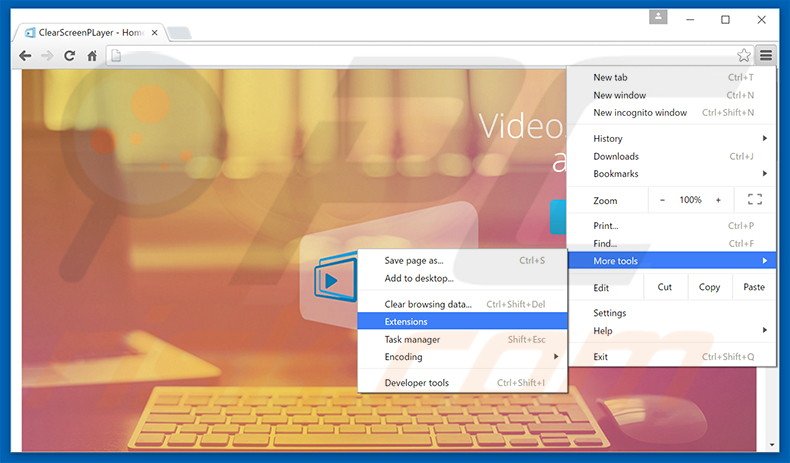Click the address bar field
The height and width of the screenshot is (463, 790).
pos(428,55)
